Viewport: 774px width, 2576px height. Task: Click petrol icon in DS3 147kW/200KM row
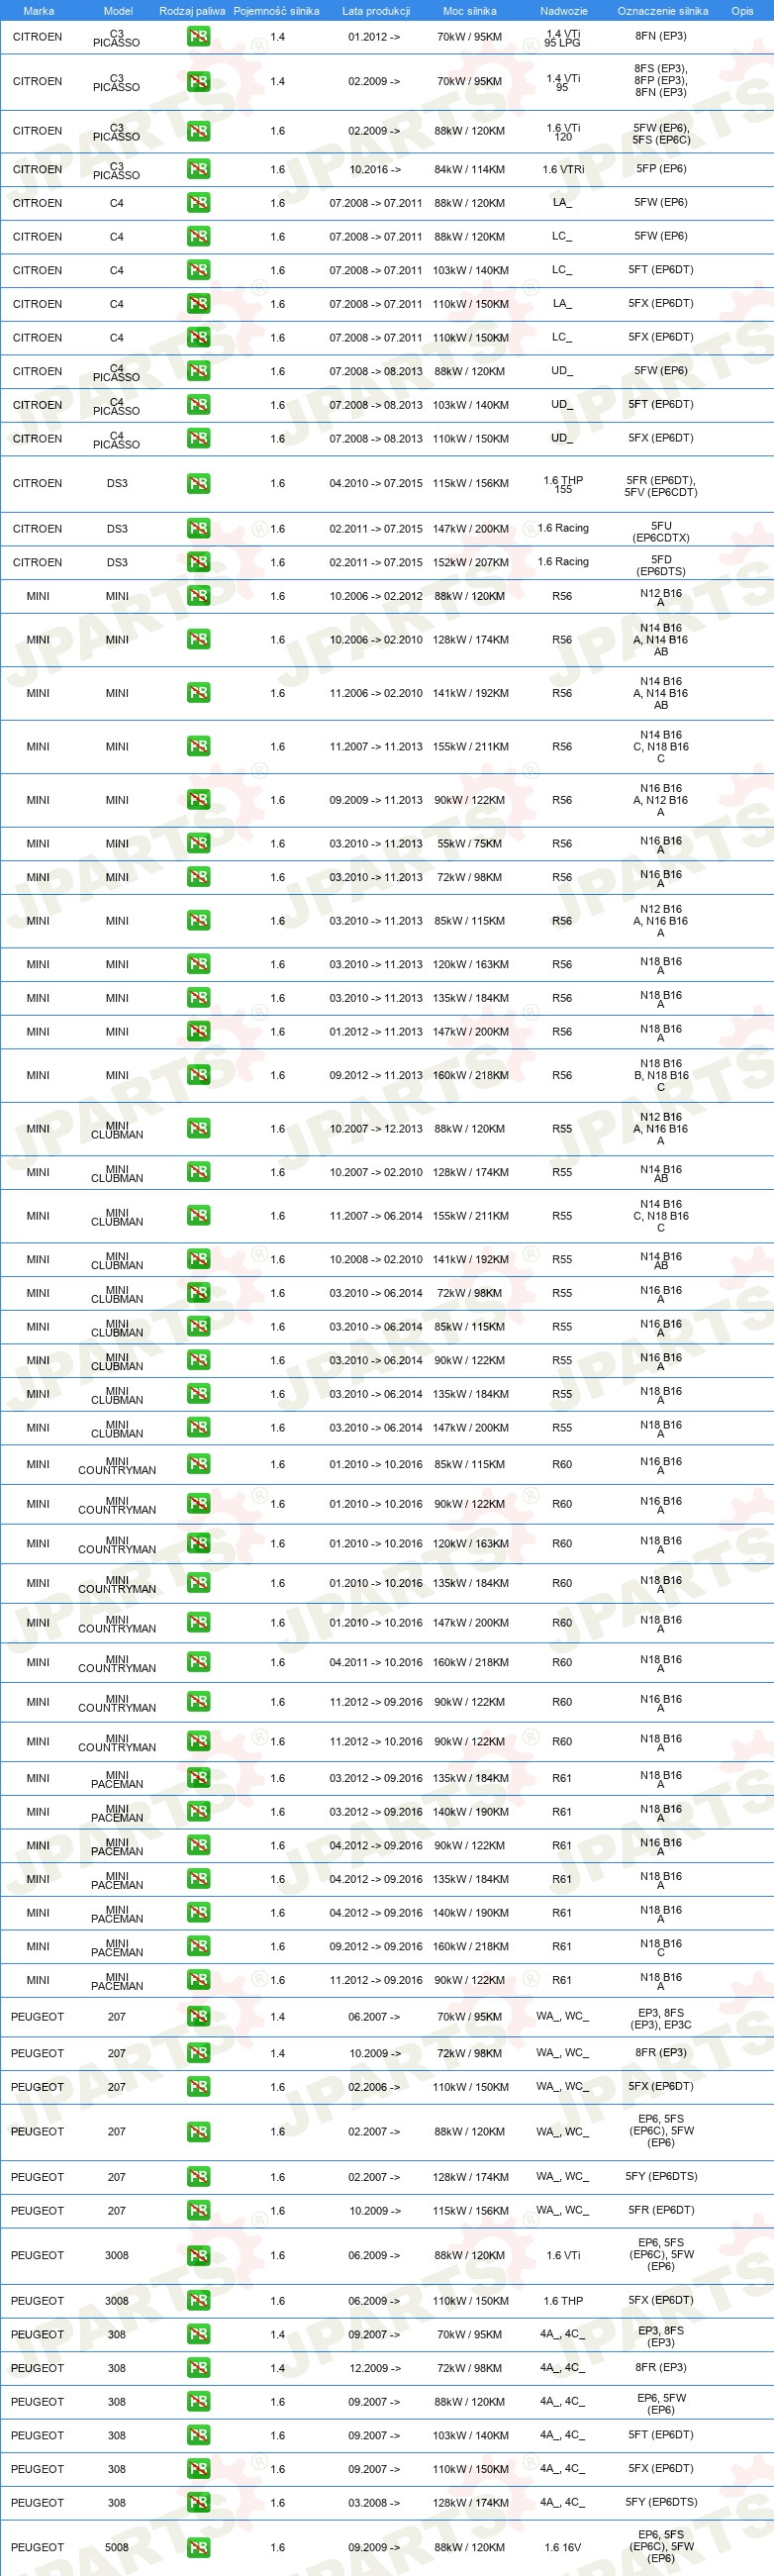[198, 528]
